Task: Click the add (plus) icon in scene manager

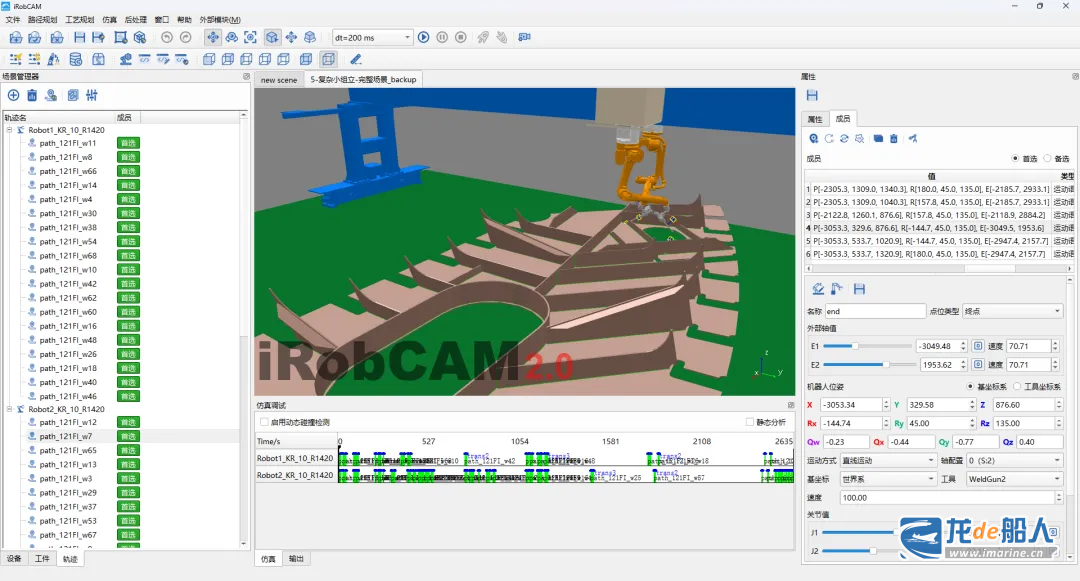Action: 13,95
